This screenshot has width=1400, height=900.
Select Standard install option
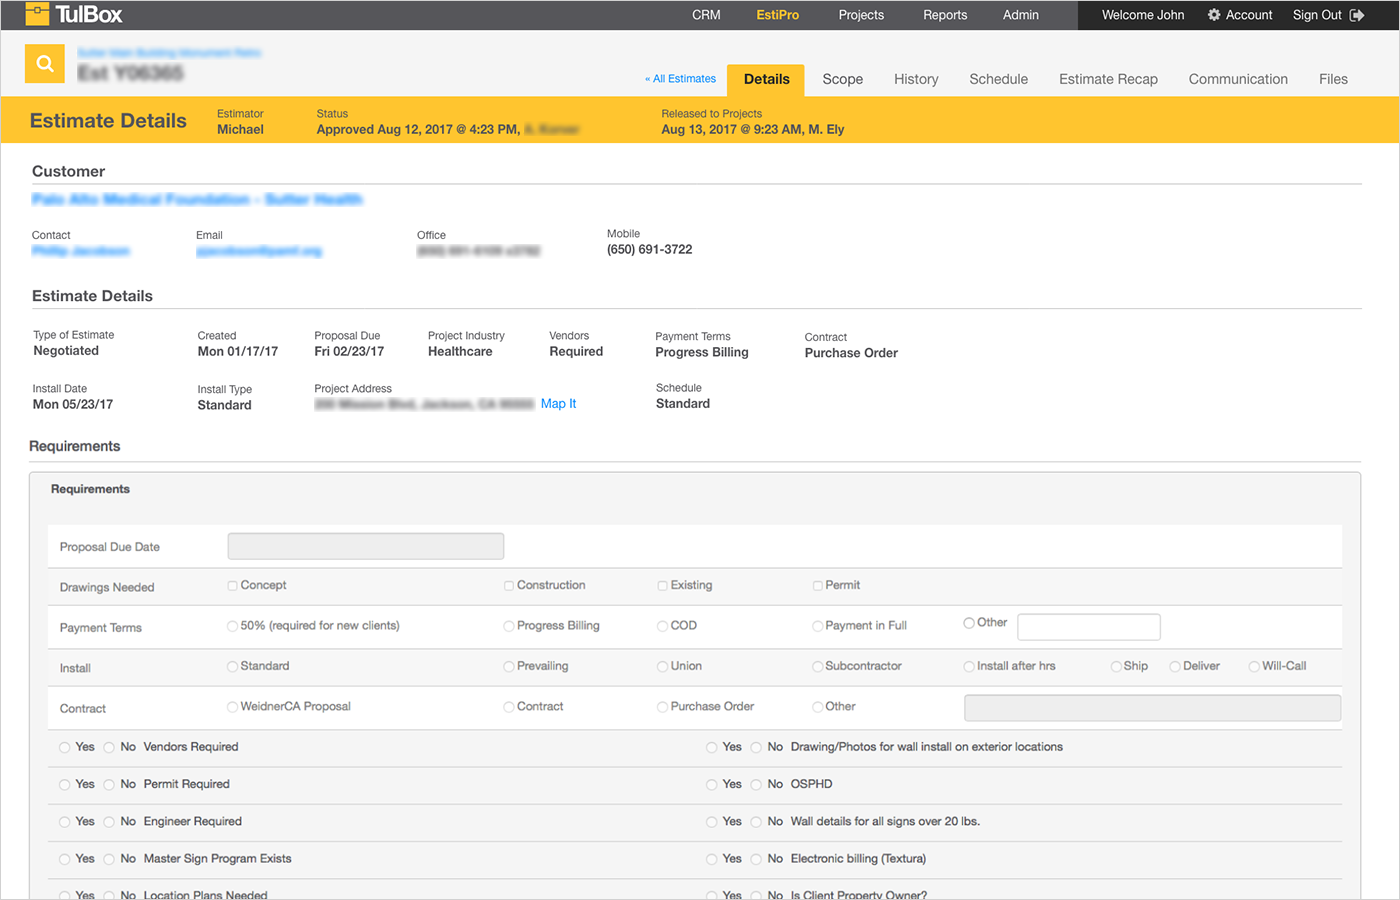coord(232,666)
